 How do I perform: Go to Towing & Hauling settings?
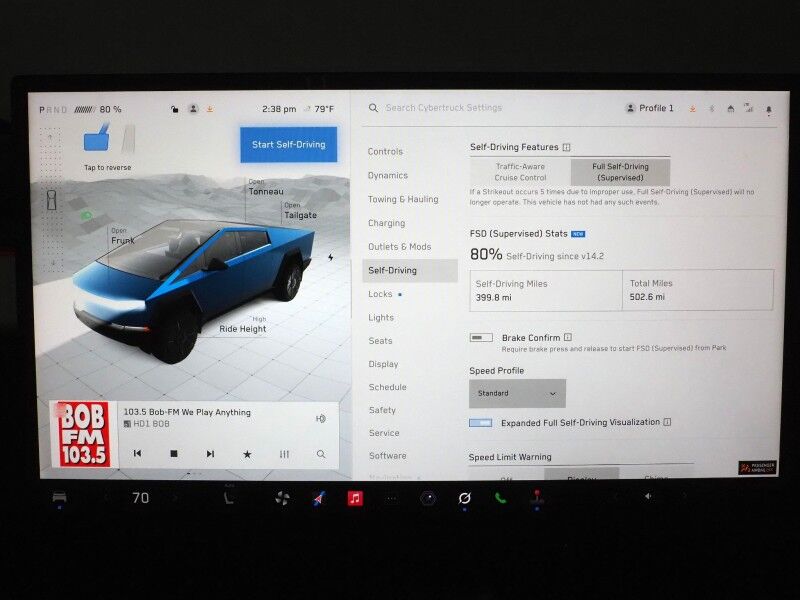pos(403,199)
